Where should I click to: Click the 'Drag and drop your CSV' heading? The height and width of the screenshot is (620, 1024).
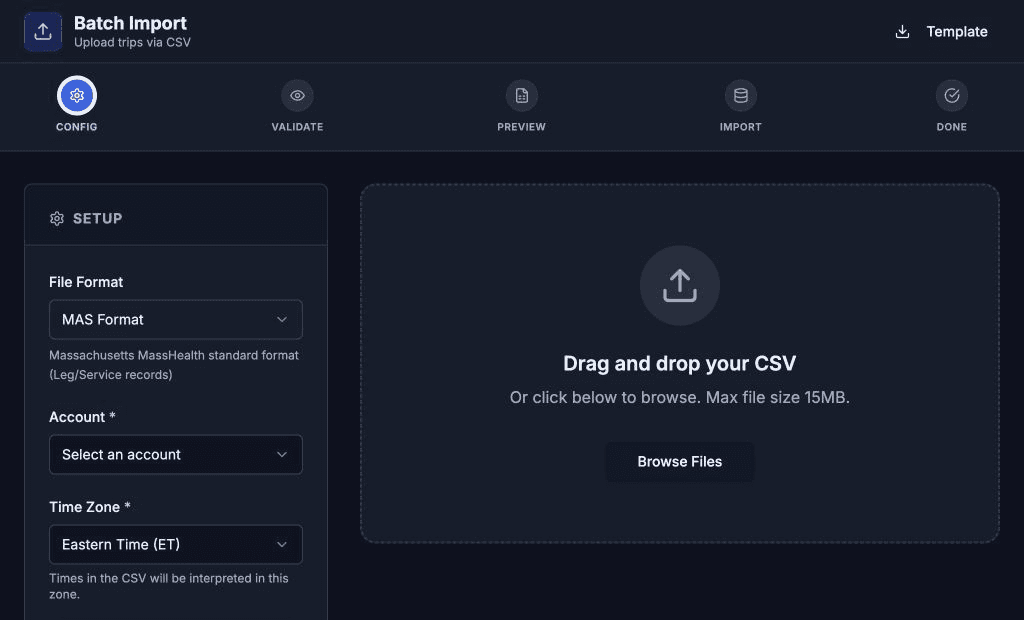click(680, 363)
